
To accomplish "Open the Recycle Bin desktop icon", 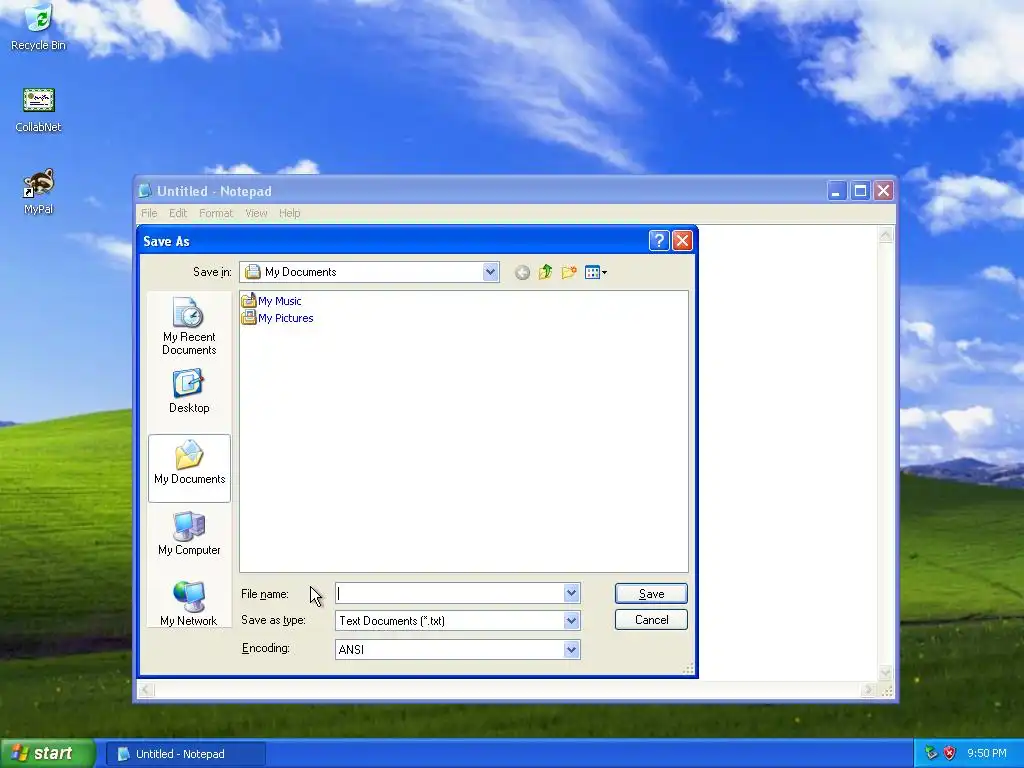I will click(x=39, y=26).
